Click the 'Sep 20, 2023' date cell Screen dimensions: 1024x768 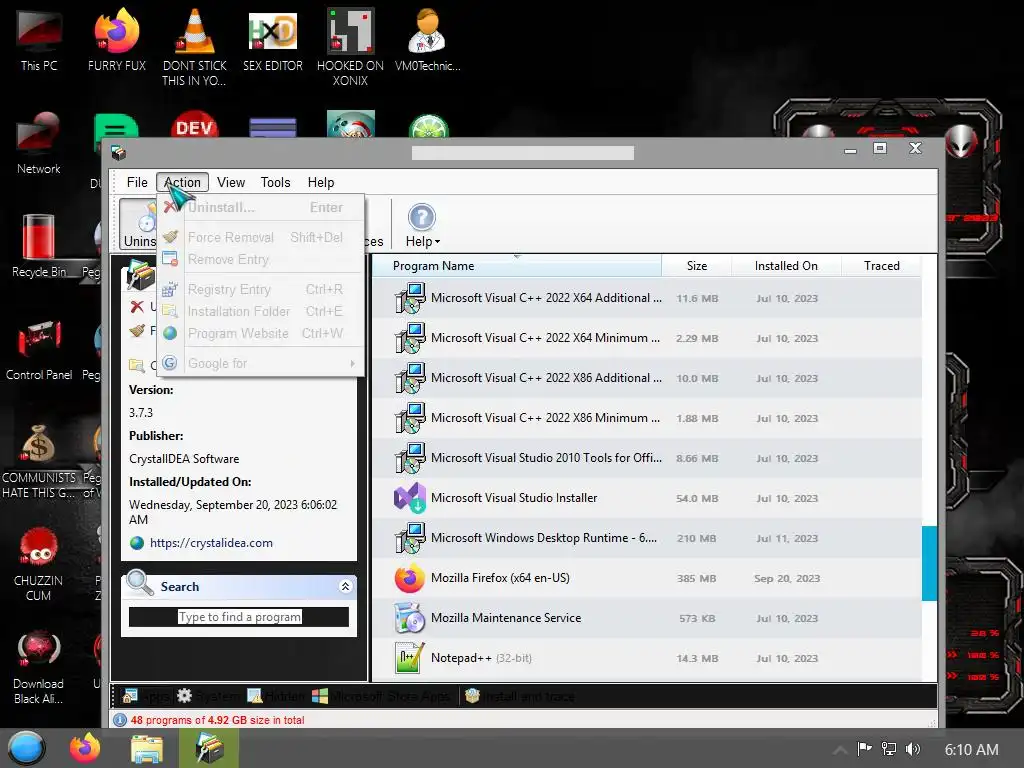[x=787, y=579]
